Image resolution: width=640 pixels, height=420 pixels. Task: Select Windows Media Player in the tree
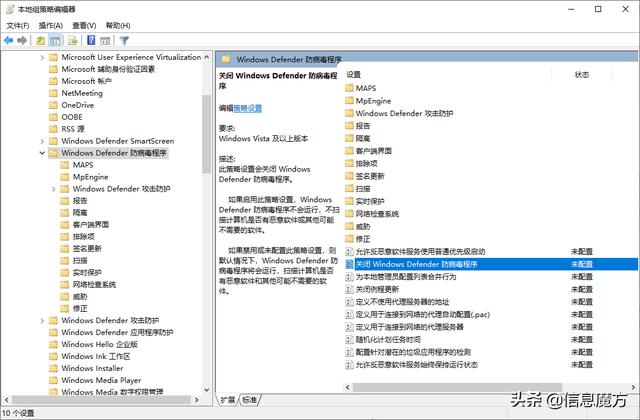pos(101,380)
